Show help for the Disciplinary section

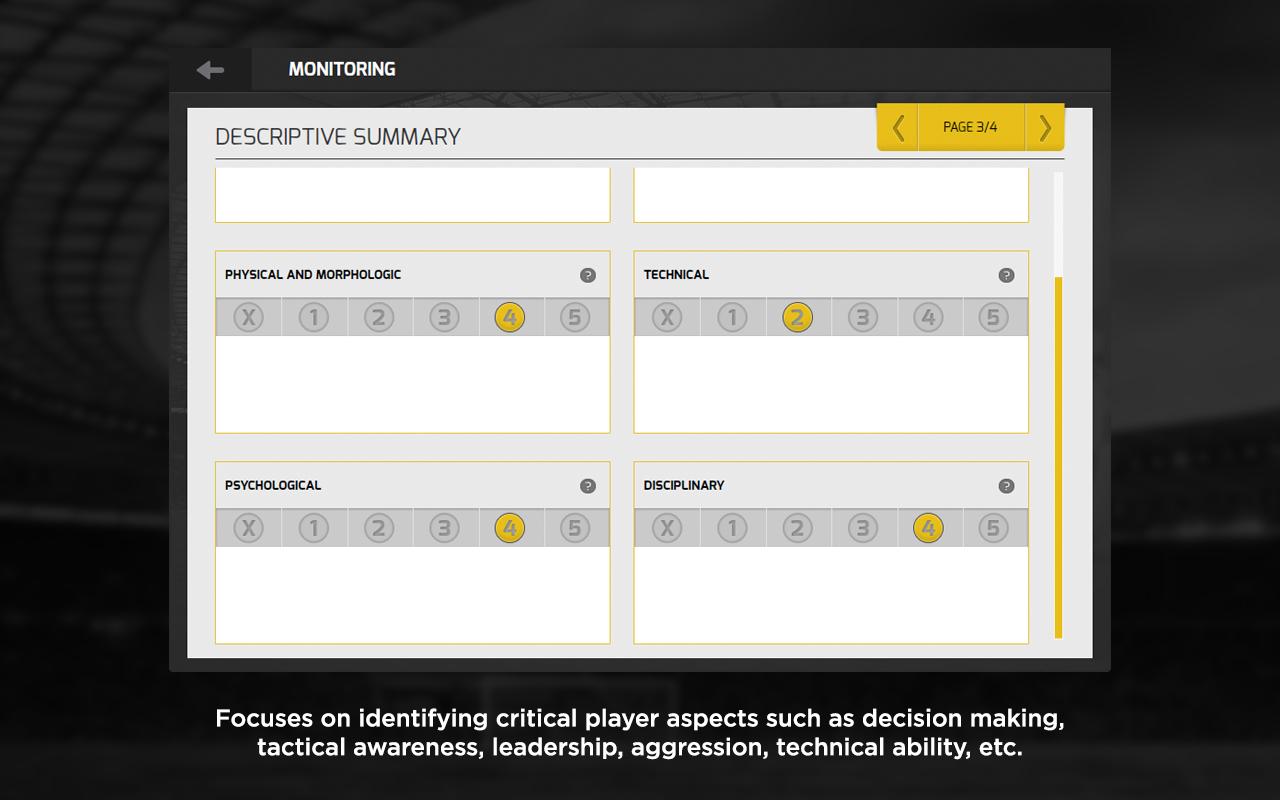tap(1006, 486)
